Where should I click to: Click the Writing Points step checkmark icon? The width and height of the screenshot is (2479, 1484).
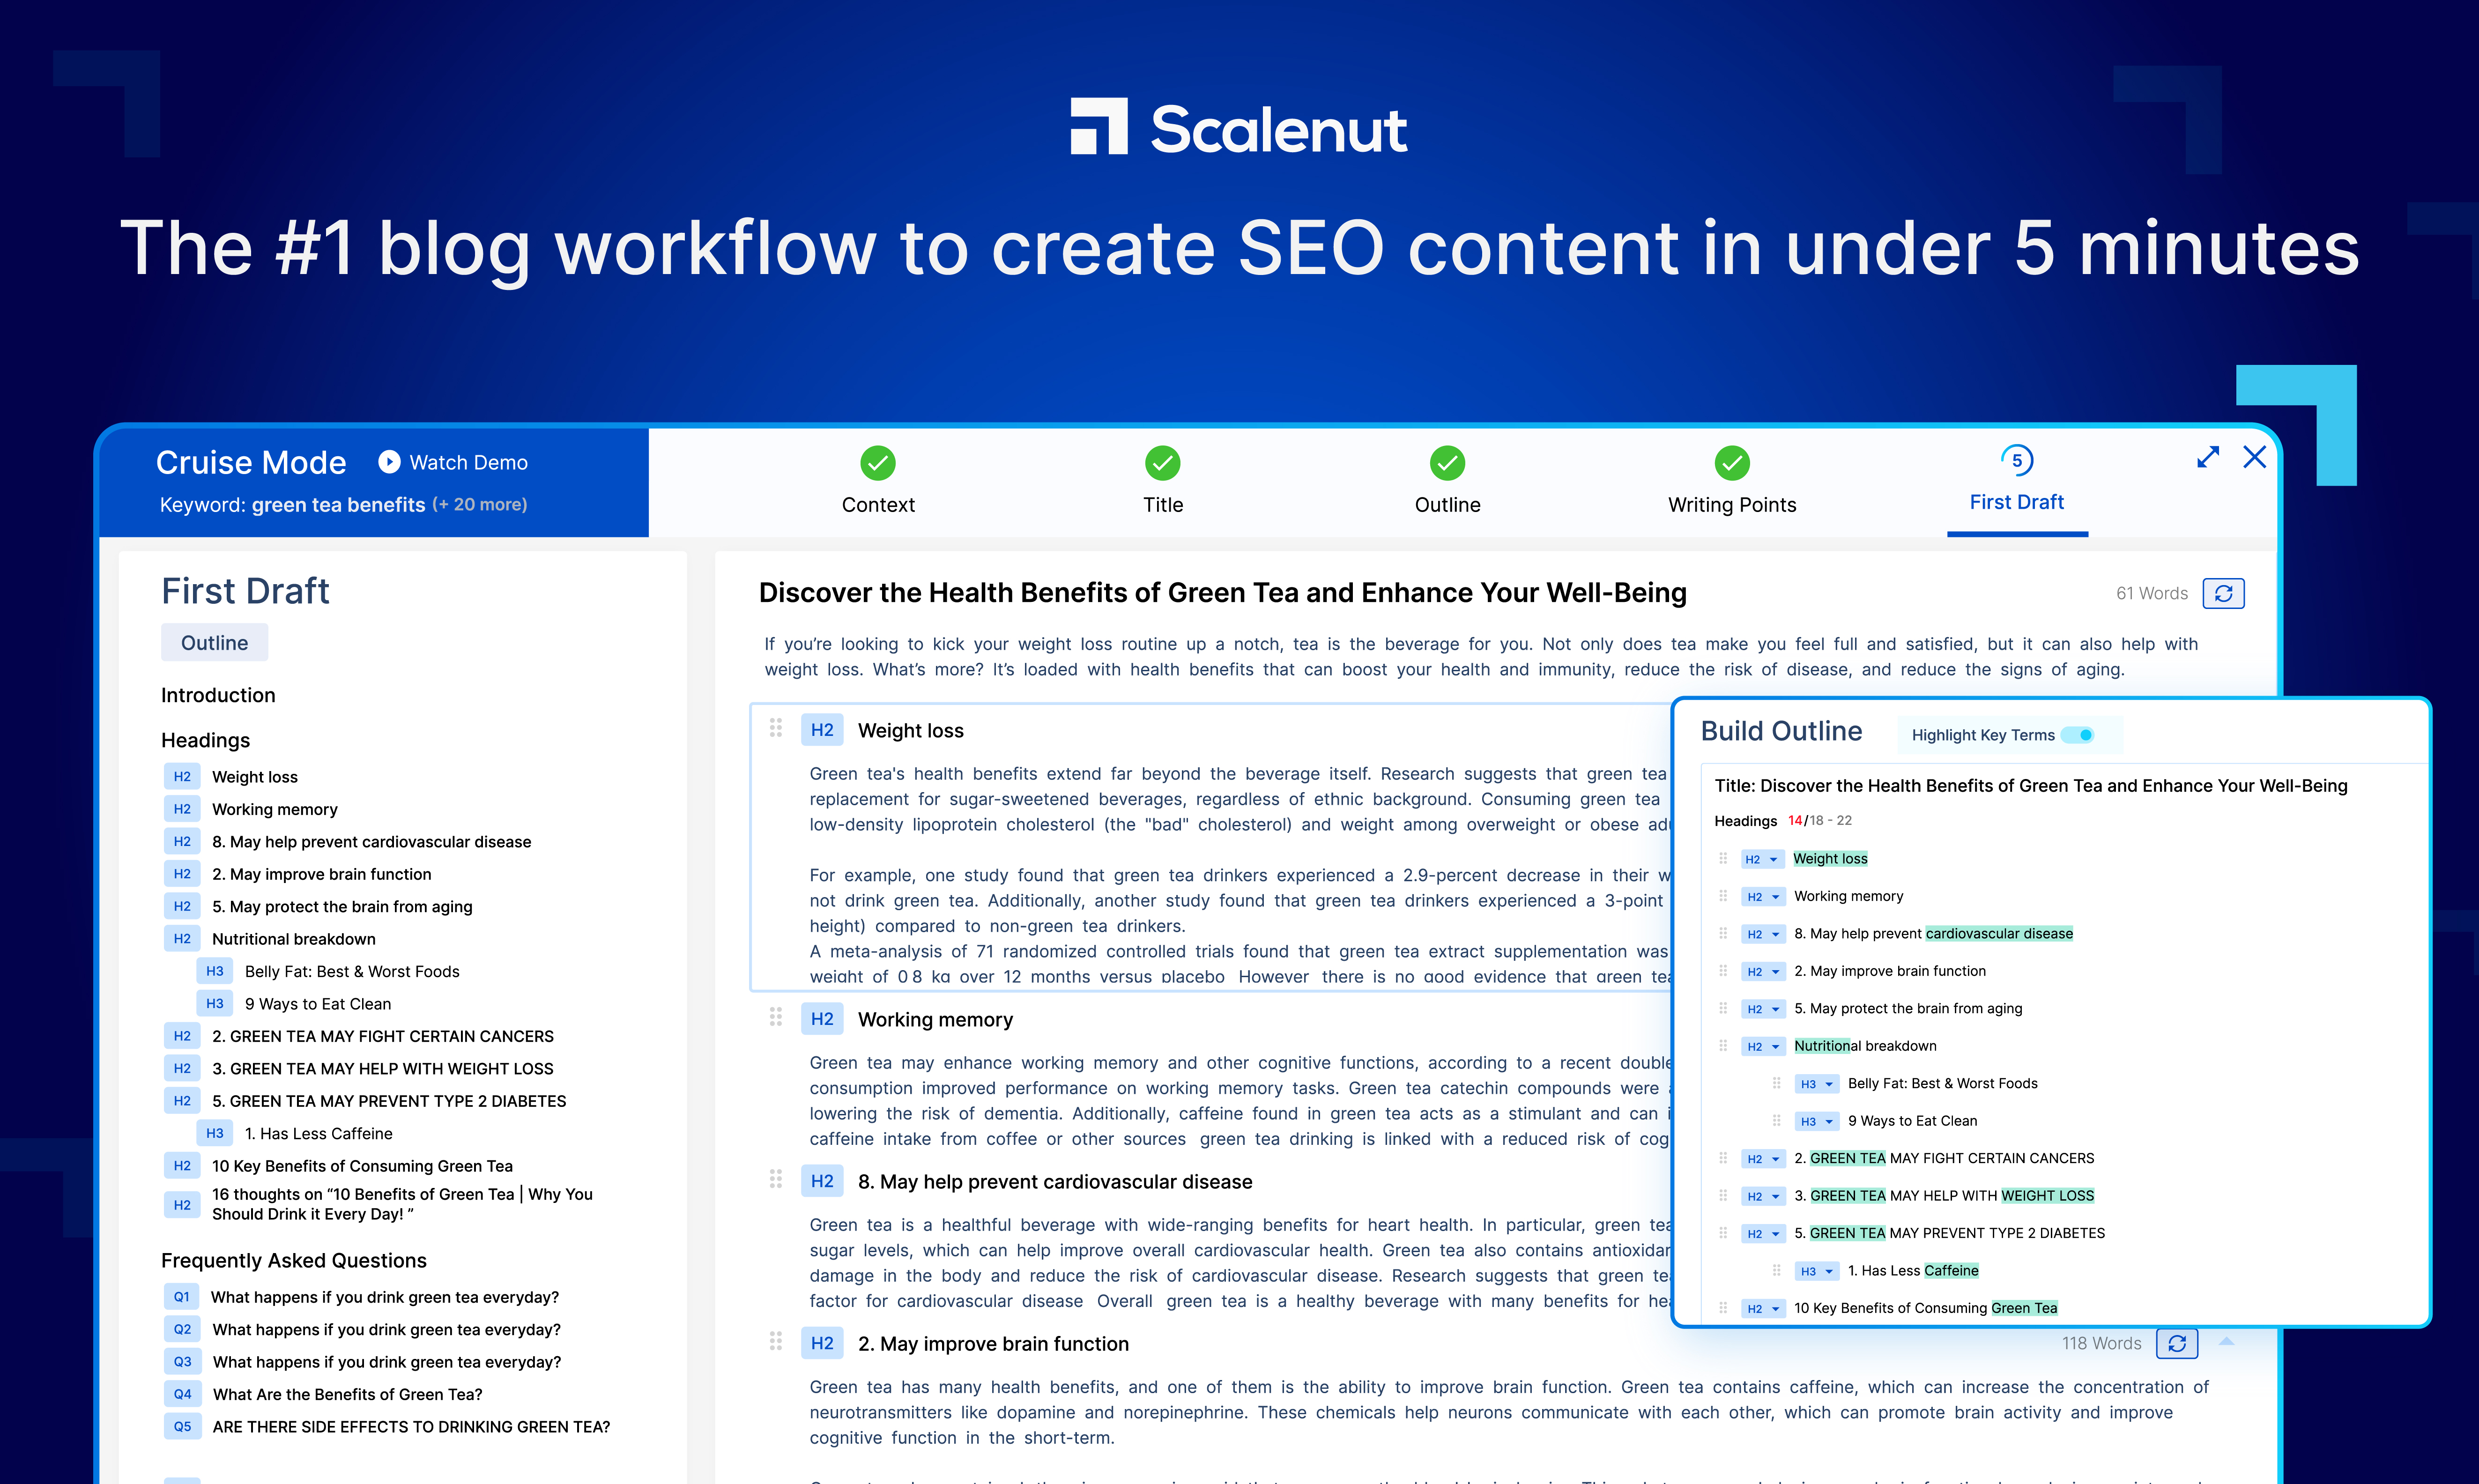pyautogui.click(x=1732, y=463)
